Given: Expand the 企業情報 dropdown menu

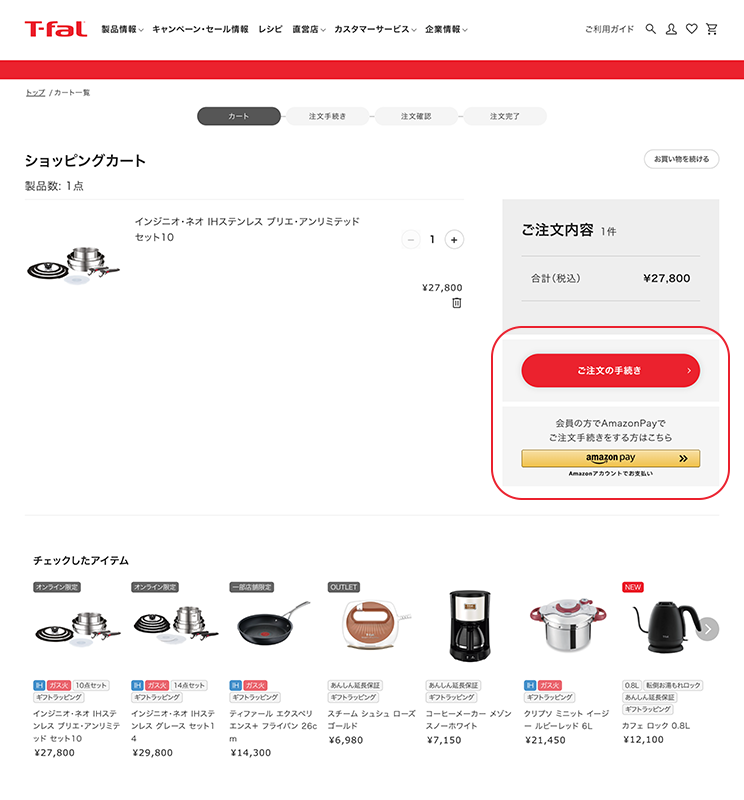Looking at the screenshot, I should coord(446,30).
